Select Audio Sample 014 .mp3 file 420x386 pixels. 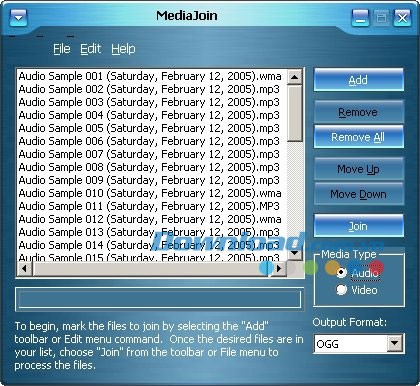tap(149, 245)
